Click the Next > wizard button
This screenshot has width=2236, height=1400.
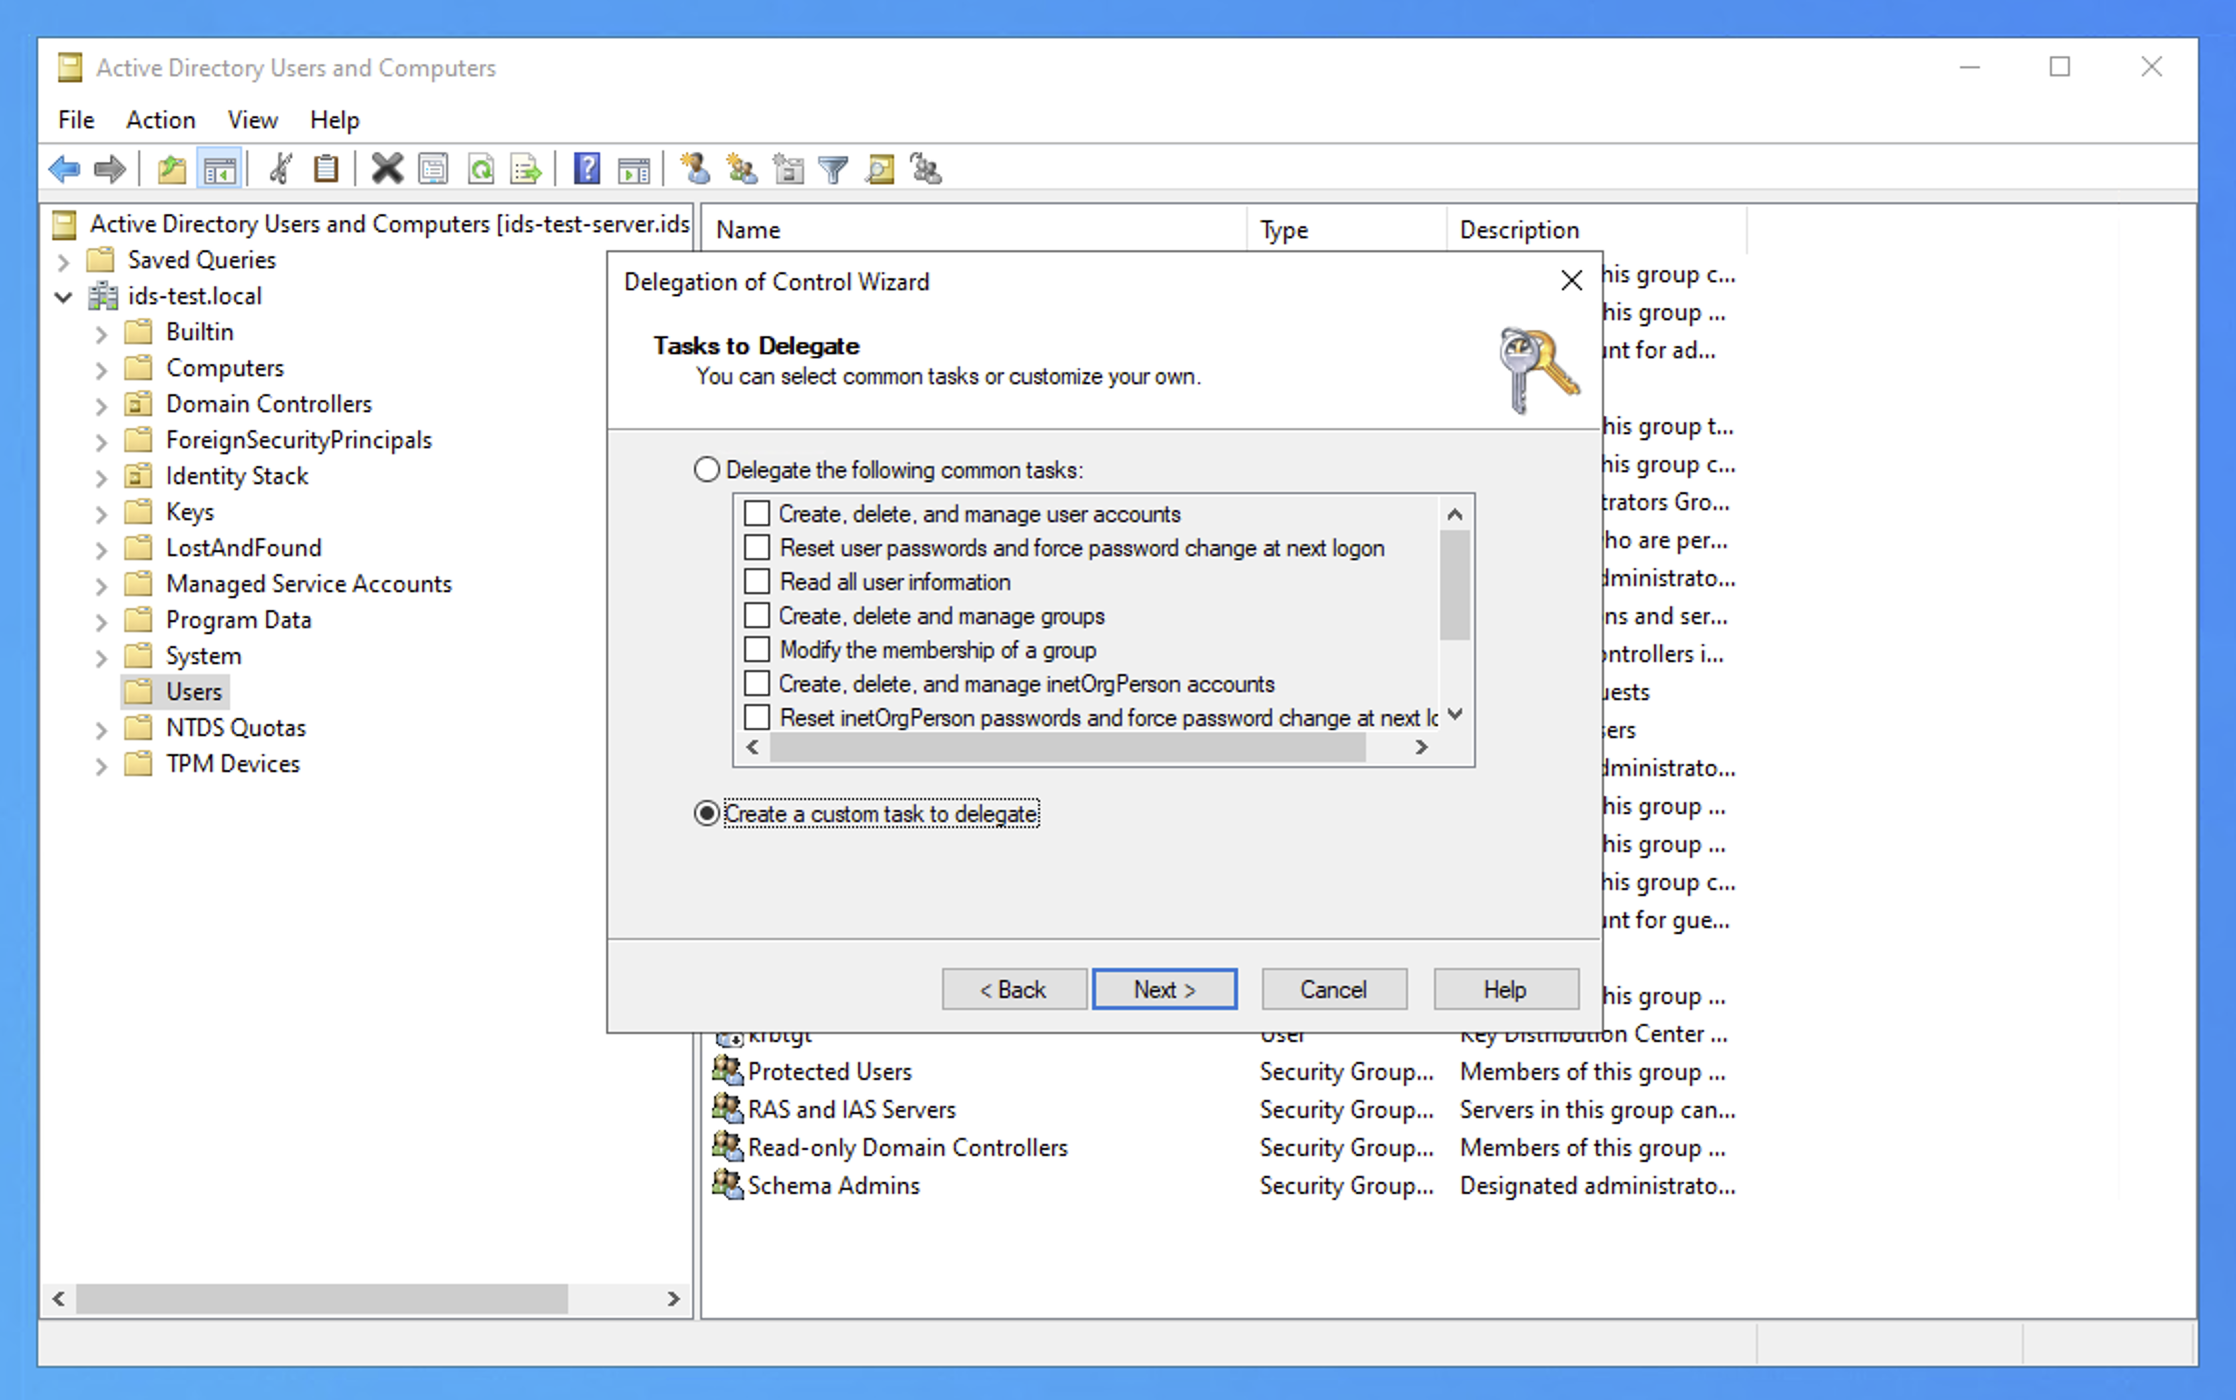(x=1164, y=989)
